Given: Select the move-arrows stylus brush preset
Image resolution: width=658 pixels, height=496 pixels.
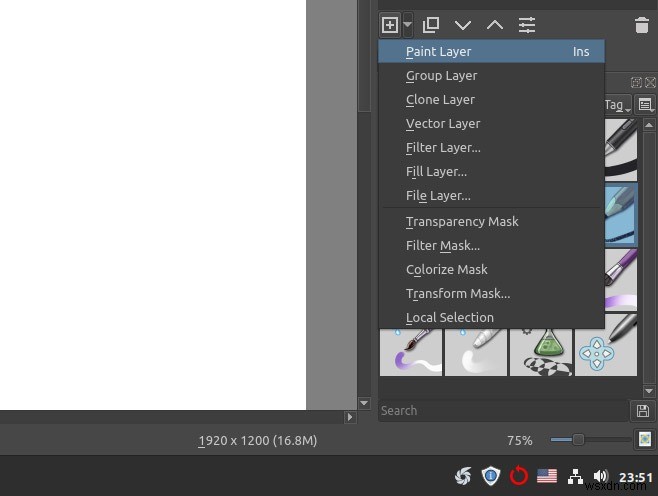Looking at the screenshot, I should [606, 345].
